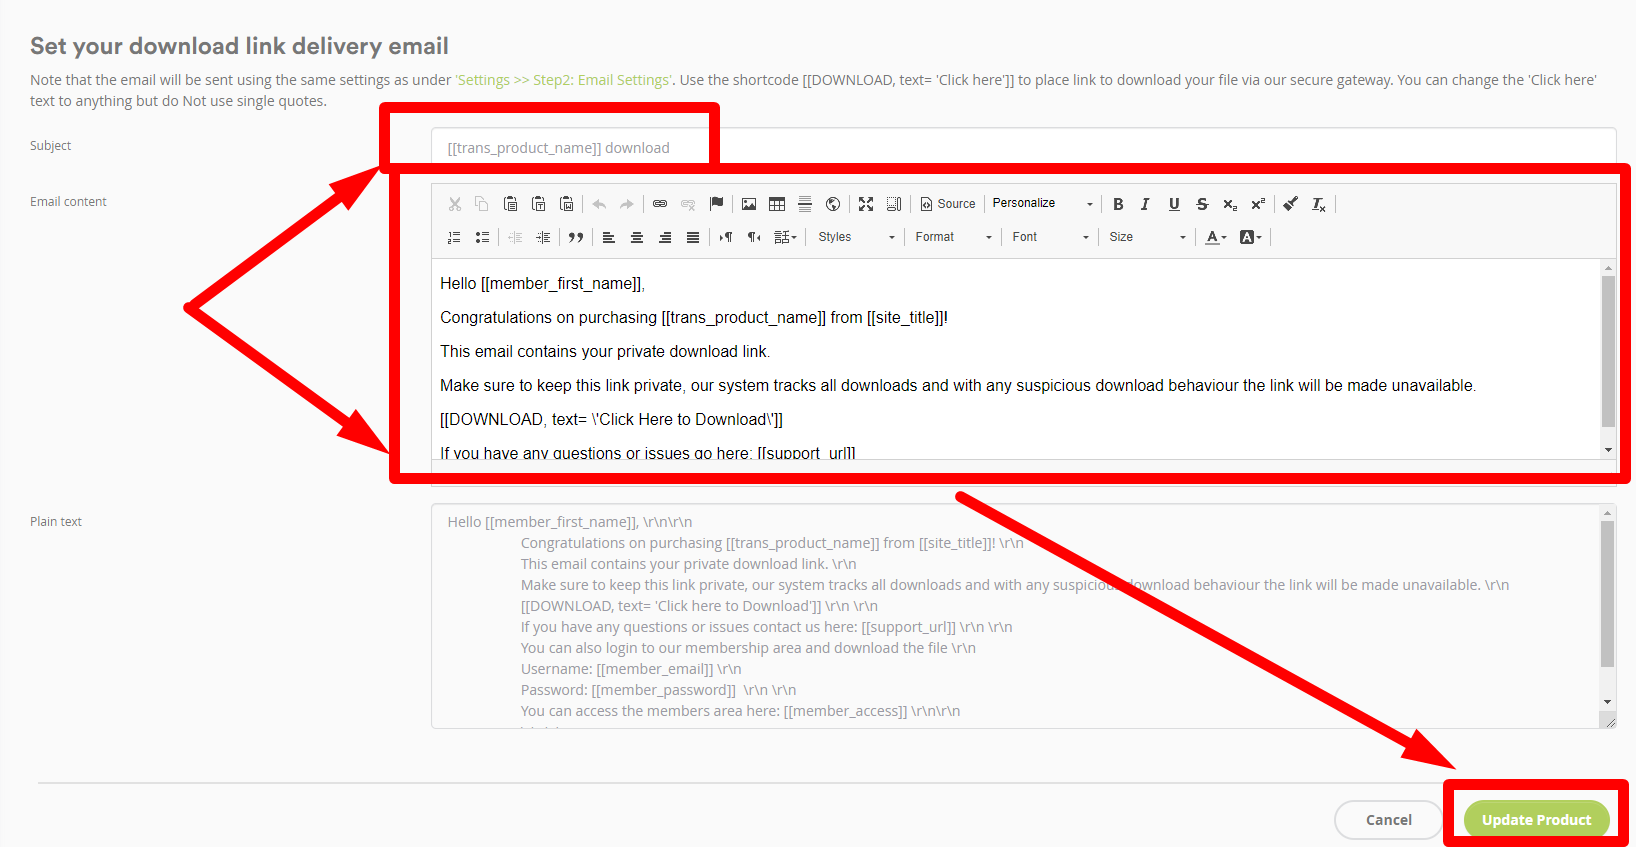The width and height of the screenshot is (1636, 847).
Task: Insert a bulleted list
Action: [482, 237]
